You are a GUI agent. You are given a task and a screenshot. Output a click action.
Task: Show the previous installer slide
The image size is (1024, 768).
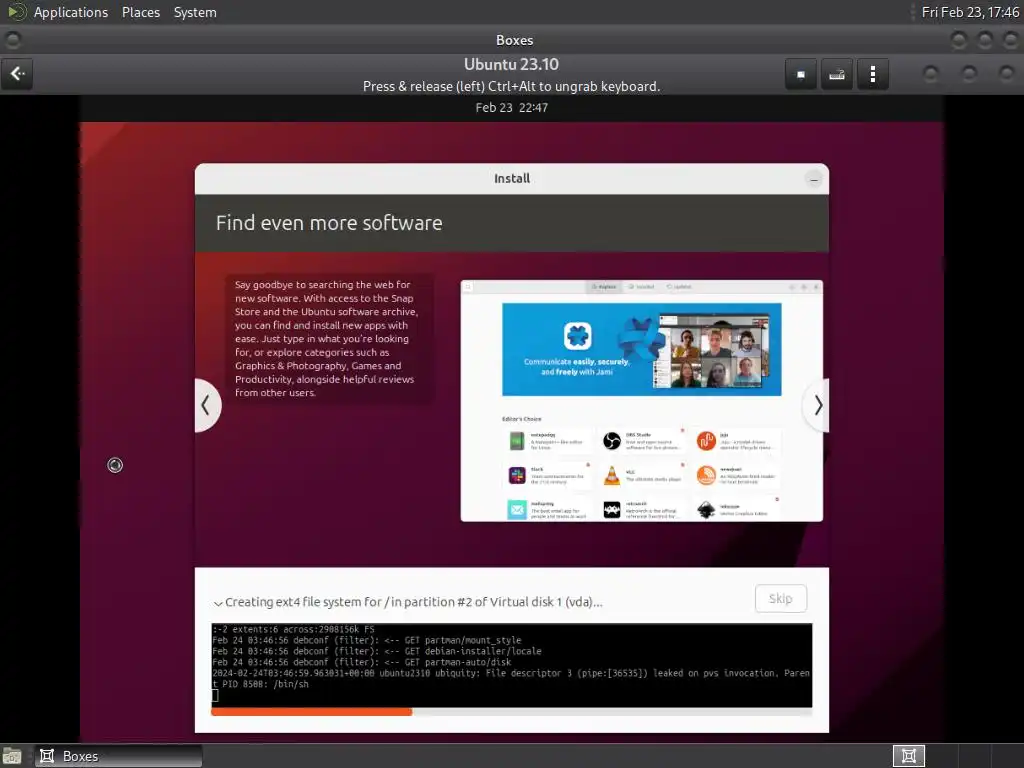point(206,406)
